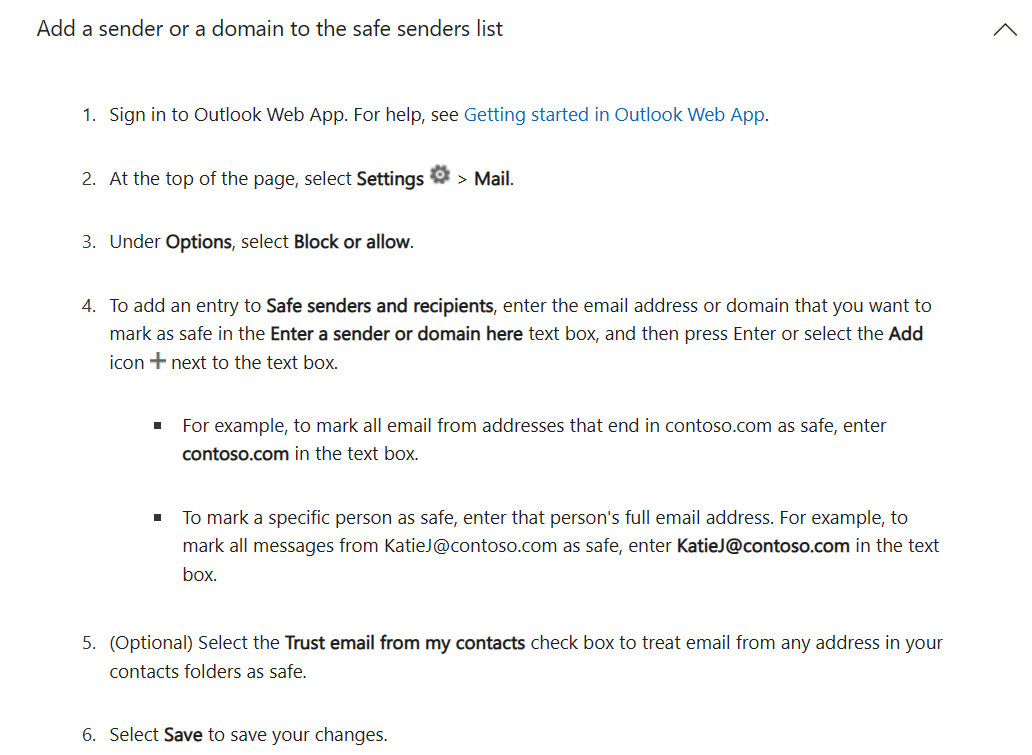1032x755 pixels.
Task: Collapse the safe senders section chevron
Action: (x=1005, y=30)
